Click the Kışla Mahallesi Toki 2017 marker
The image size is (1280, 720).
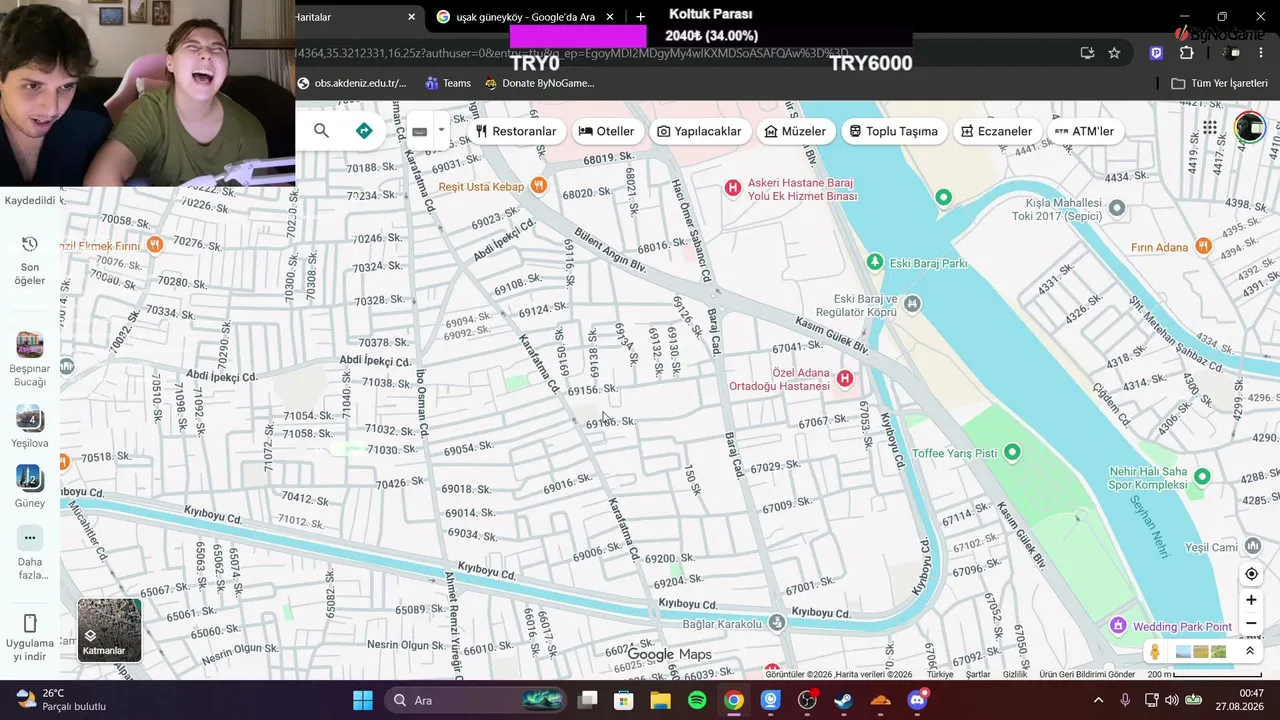(1117, 208)
